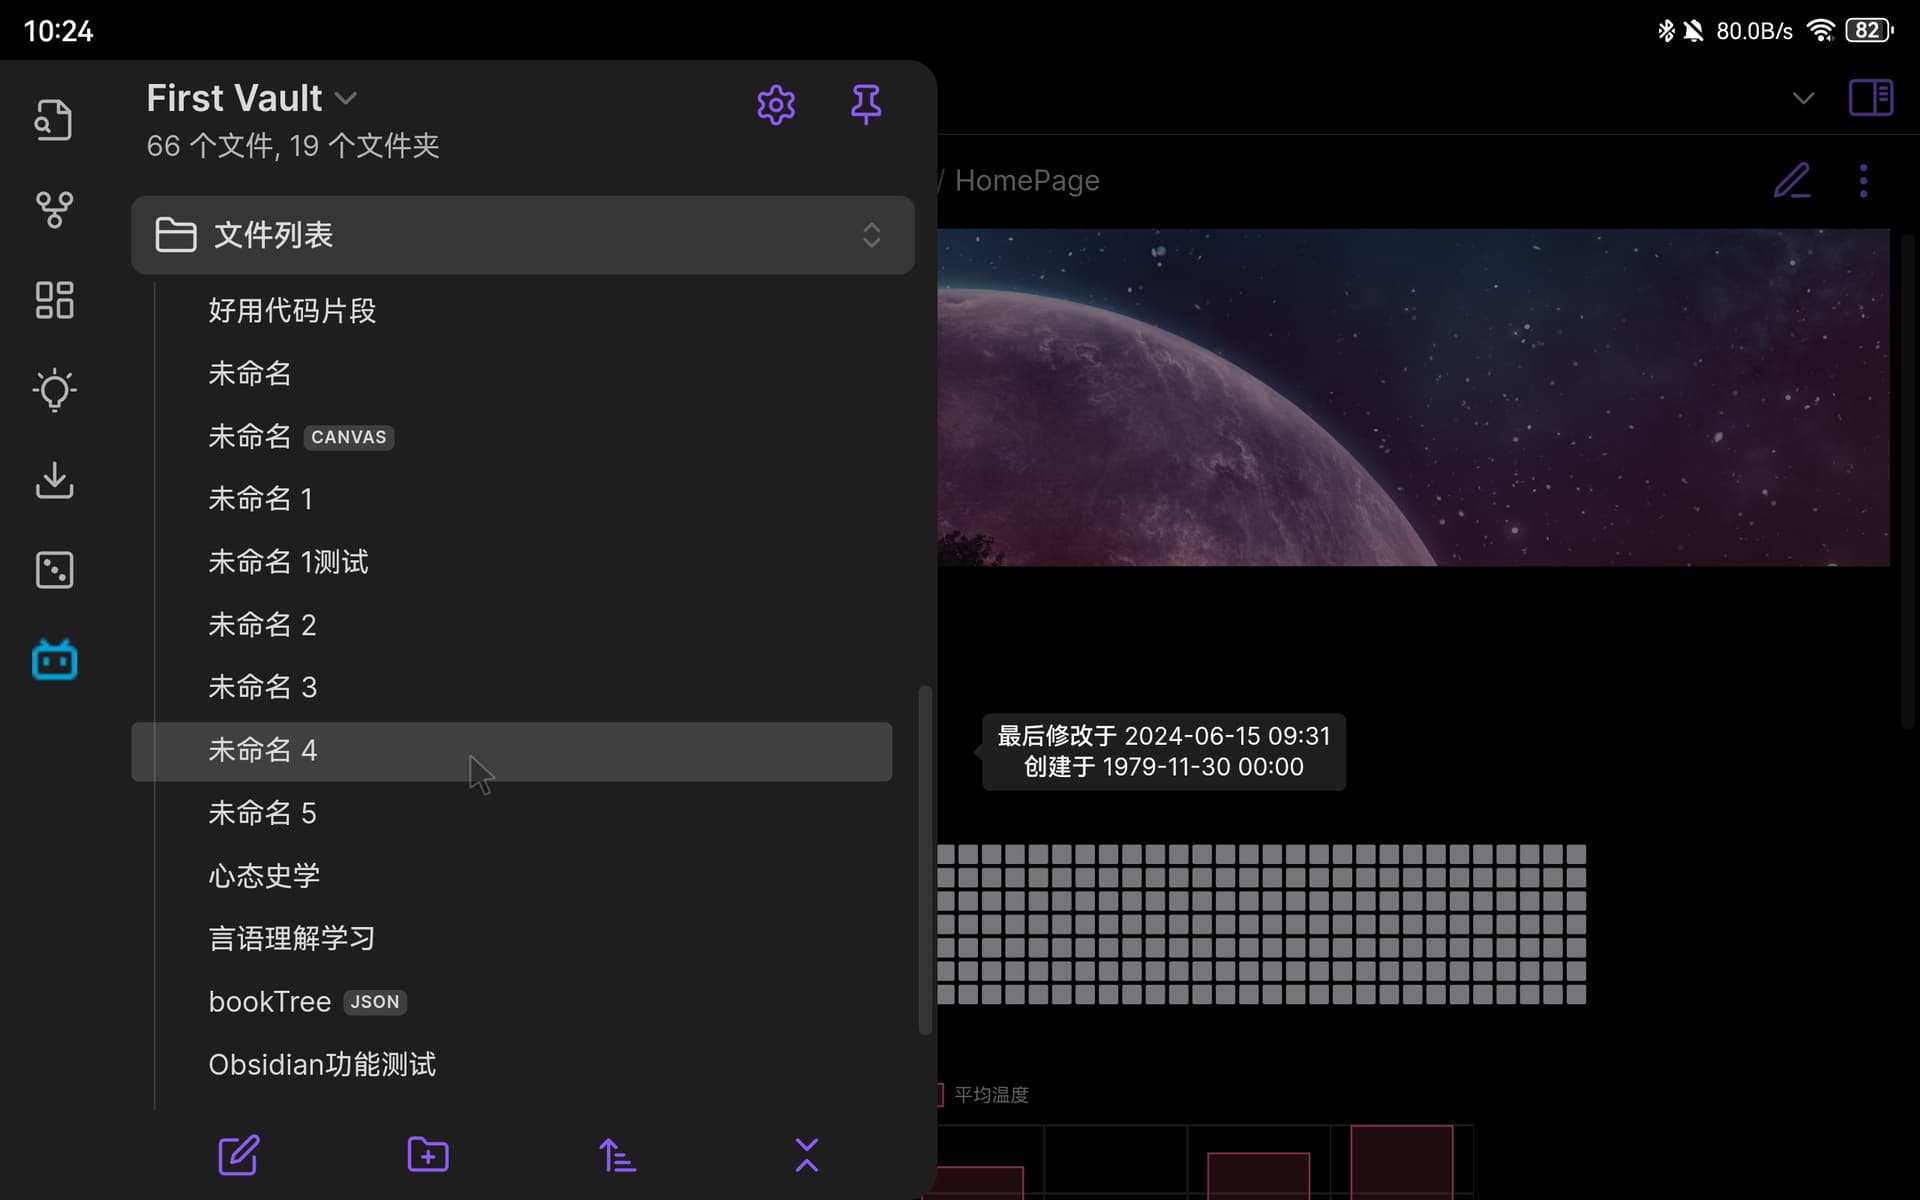1920x1200 pixels.
Task: Open the note 心态史学
Action: pos(511,876)
